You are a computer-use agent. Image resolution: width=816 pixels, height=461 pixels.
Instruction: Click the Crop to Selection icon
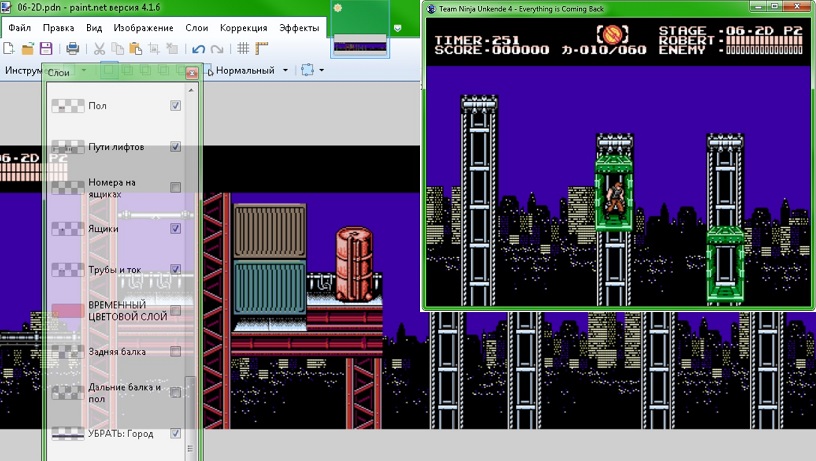pos(154,49)
